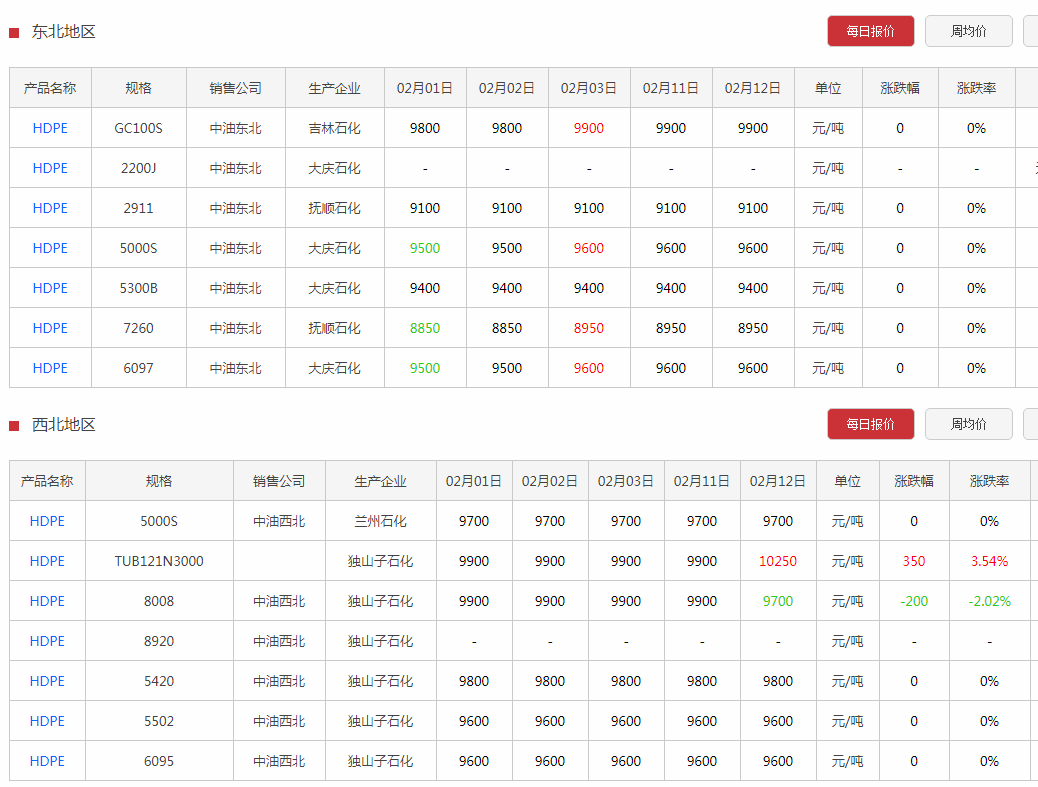
Task: Open HDPE link in 2911 row
Action: (x=50, y=208)
